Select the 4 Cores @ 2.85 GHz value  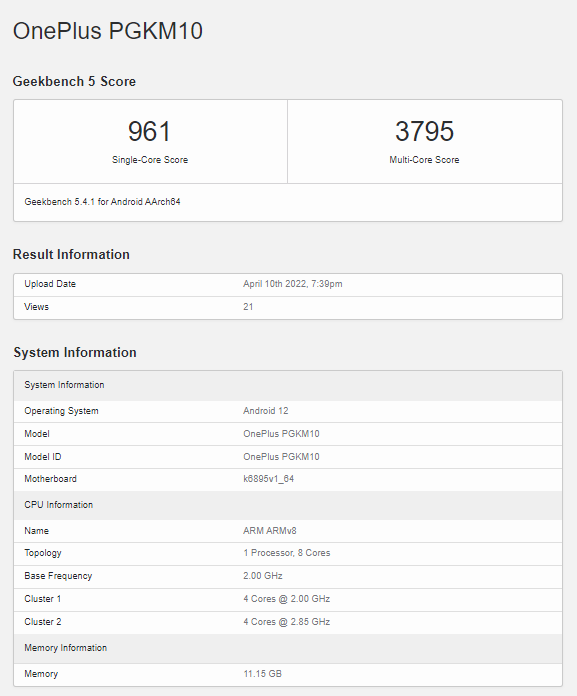[287, 622]
